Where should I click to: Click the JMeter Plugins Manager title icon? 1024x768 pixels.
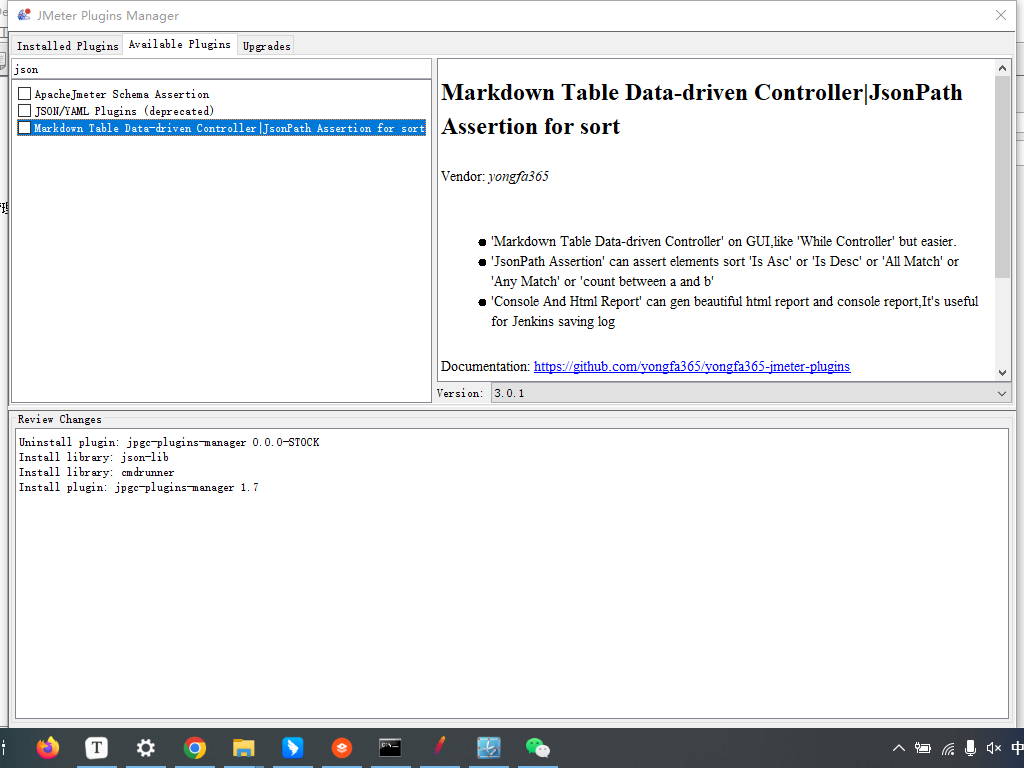pyautogui.click(x=24, y=15)
